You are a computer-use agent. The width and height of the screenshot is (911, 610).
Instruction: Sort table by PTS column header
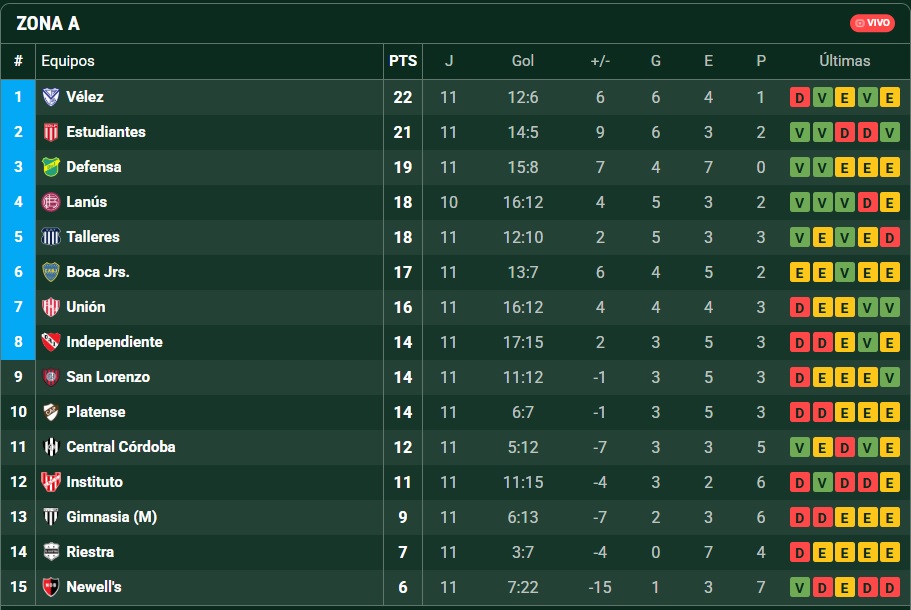click(x=403, y=61)
